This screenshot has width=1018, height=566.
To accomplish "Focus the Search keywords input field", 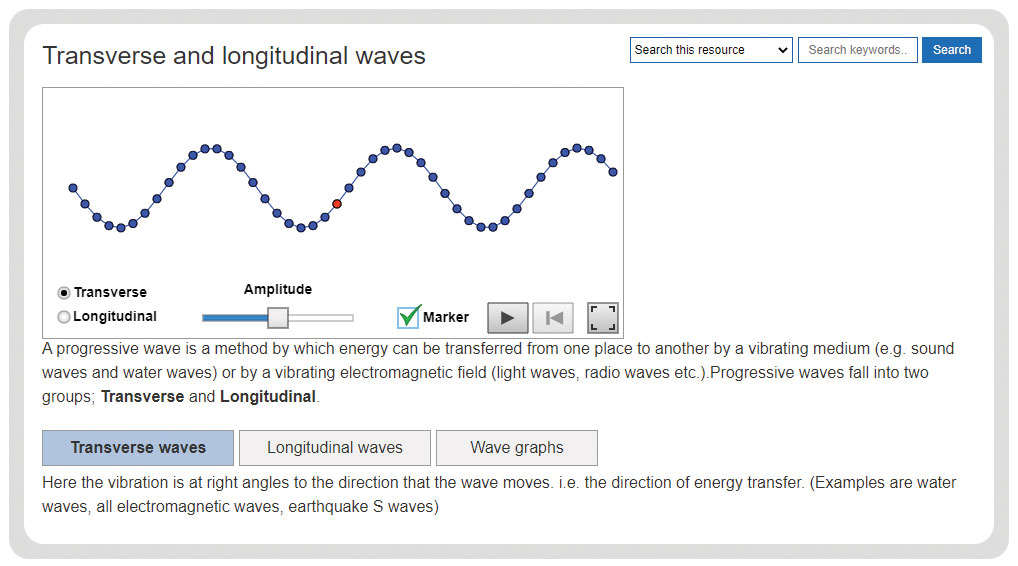I will (x=858, y=50).
